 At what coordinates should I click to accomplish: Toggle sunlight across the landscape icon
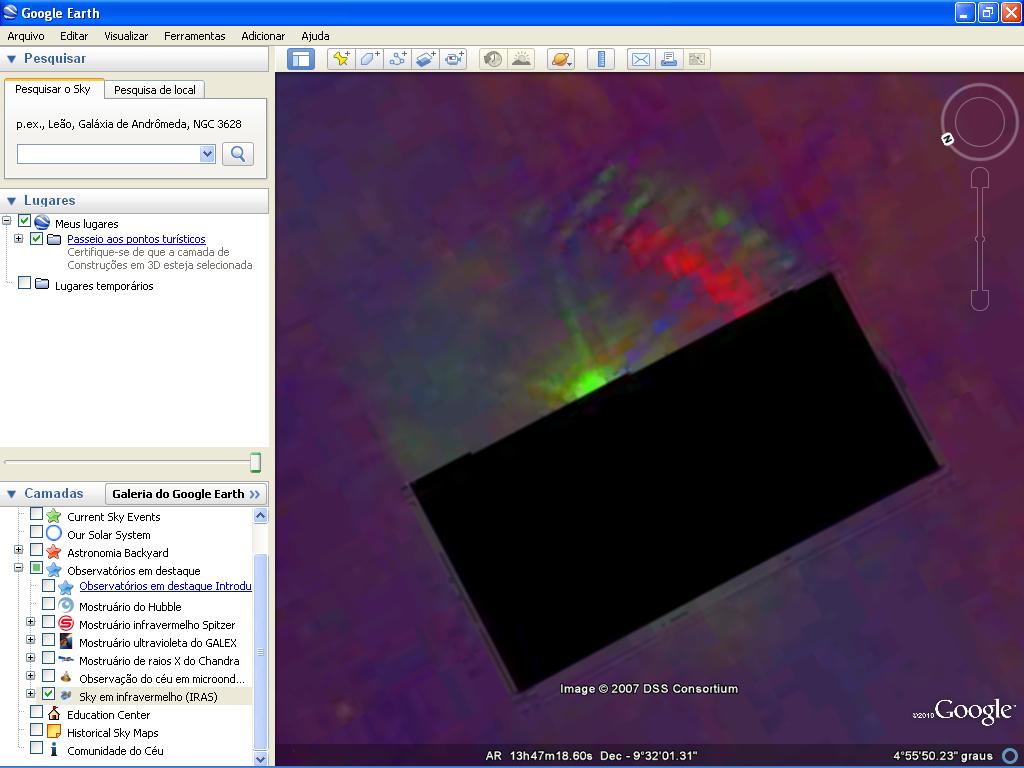click(521, 59)
